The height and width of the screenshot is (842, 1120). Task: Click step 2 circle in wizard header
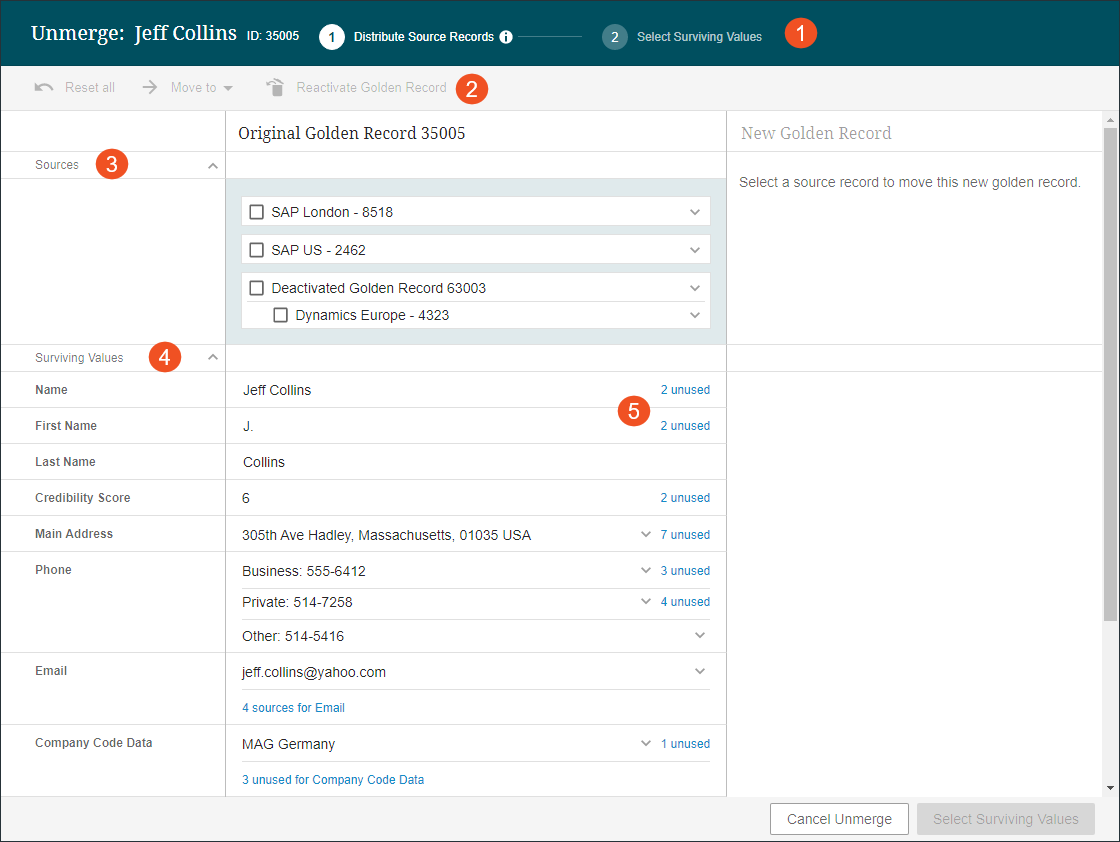coord(615,37)
